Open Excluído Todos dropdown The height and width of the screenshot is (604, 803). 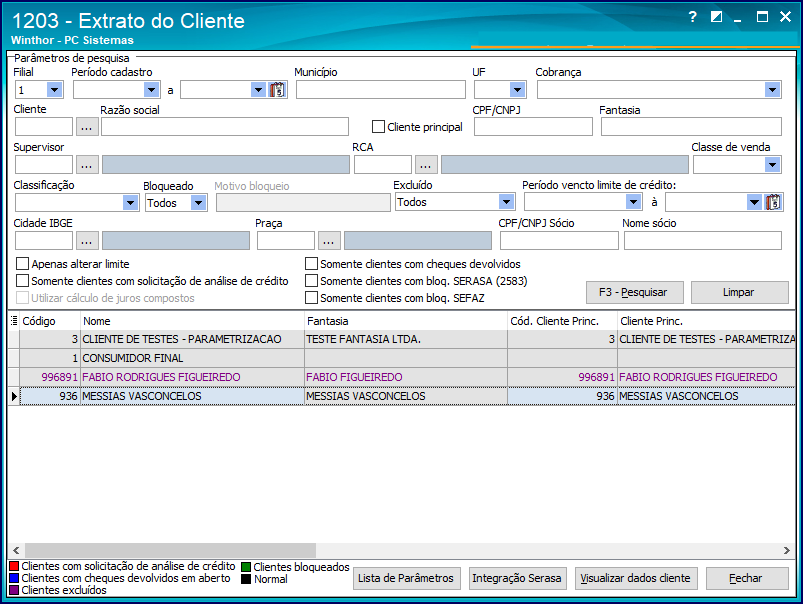click(x=506, y=202)
